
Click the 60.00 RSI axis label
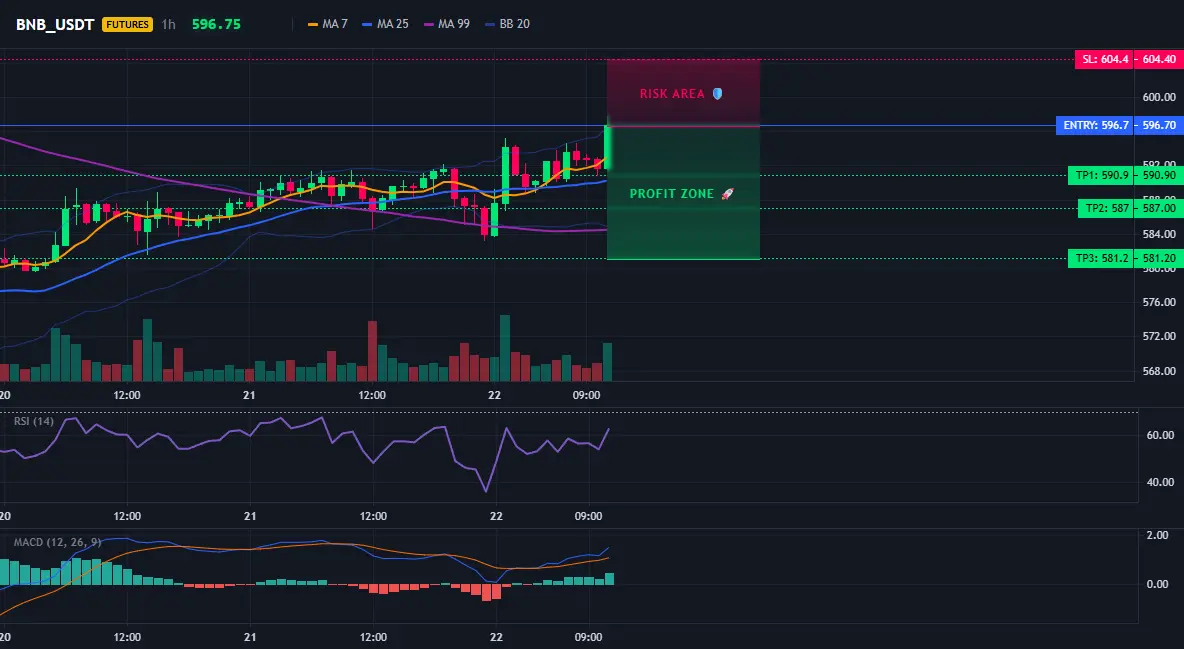coord(1161,435)
